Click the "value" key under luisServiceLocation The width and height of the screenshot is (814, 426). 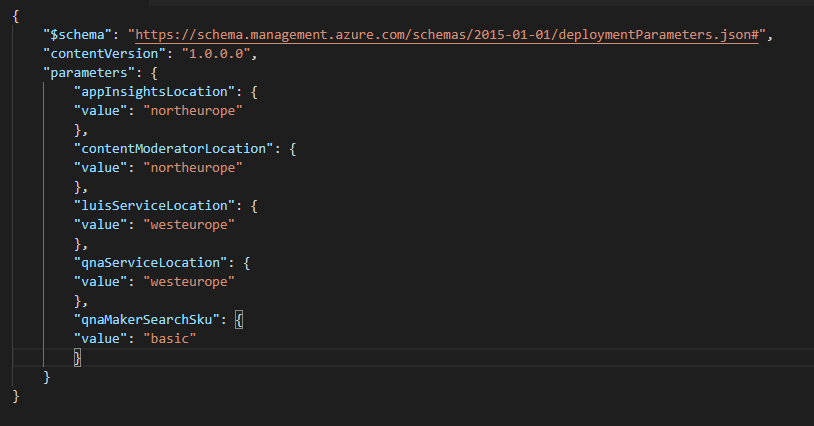tap(101, 225)
